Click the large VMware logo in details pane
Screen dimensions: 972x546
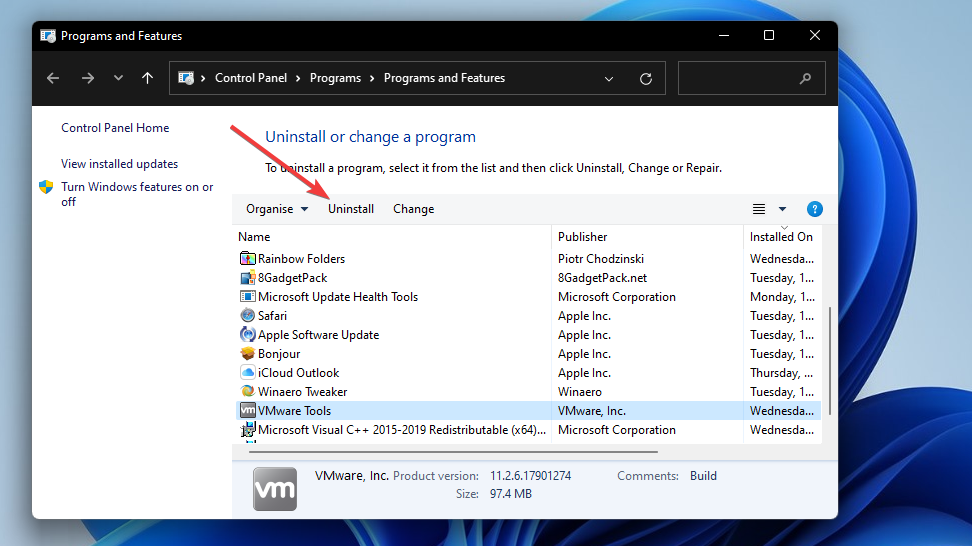coord(275,489)
